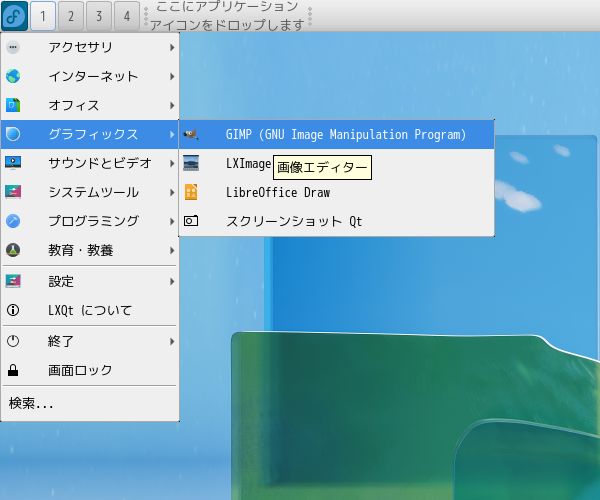Expand arrow next to インターネット
The width and height of the screenshot is (600, 500).
tap(172, 77)
